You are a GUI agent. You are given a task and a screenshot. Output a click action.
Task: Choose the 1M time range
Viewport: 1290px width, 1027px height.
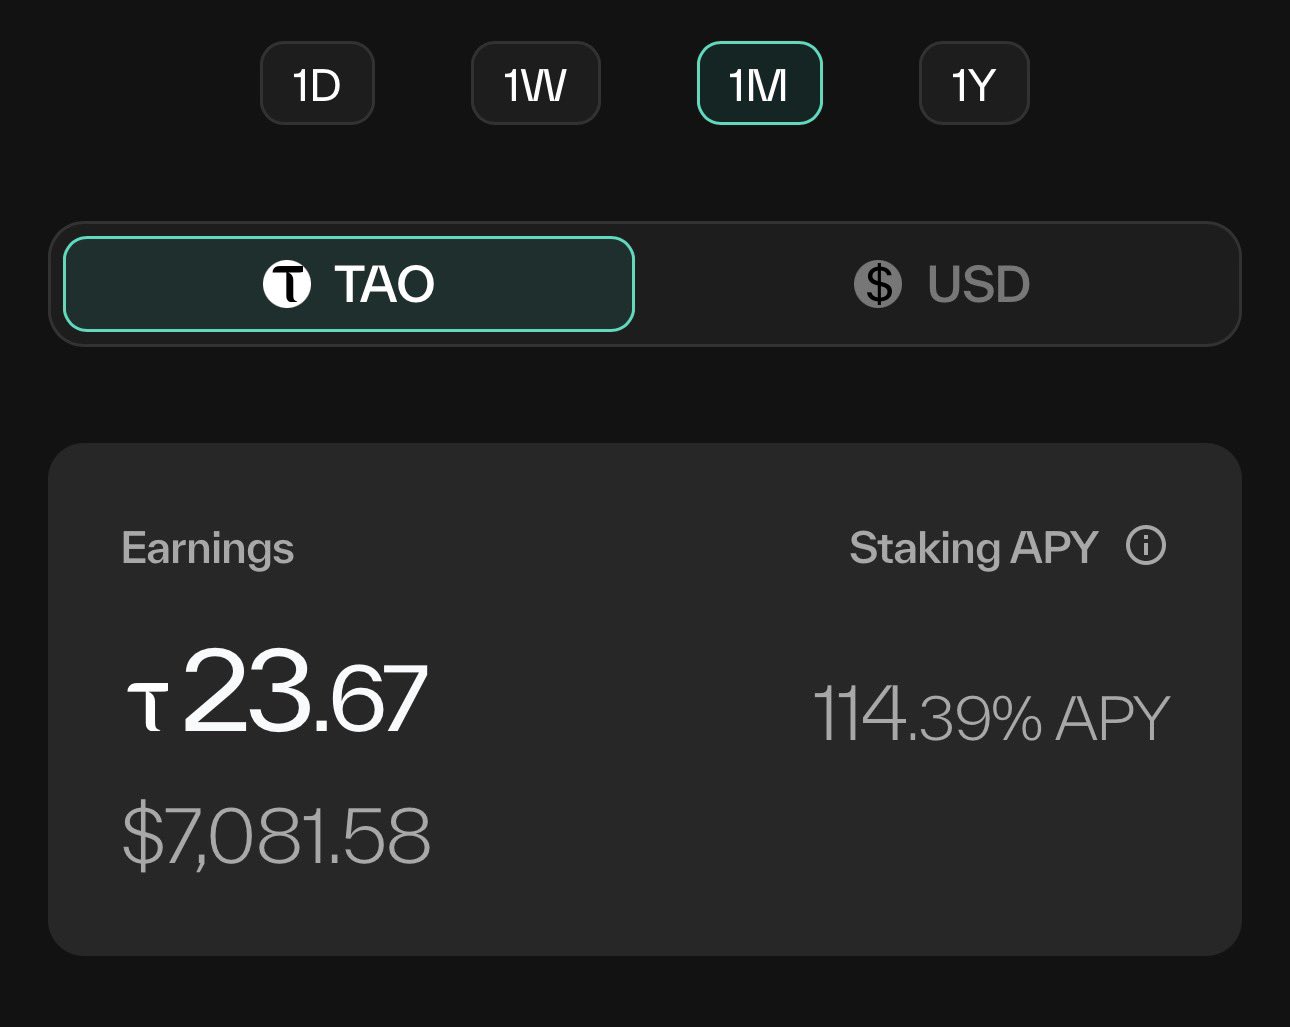point(759,84)
